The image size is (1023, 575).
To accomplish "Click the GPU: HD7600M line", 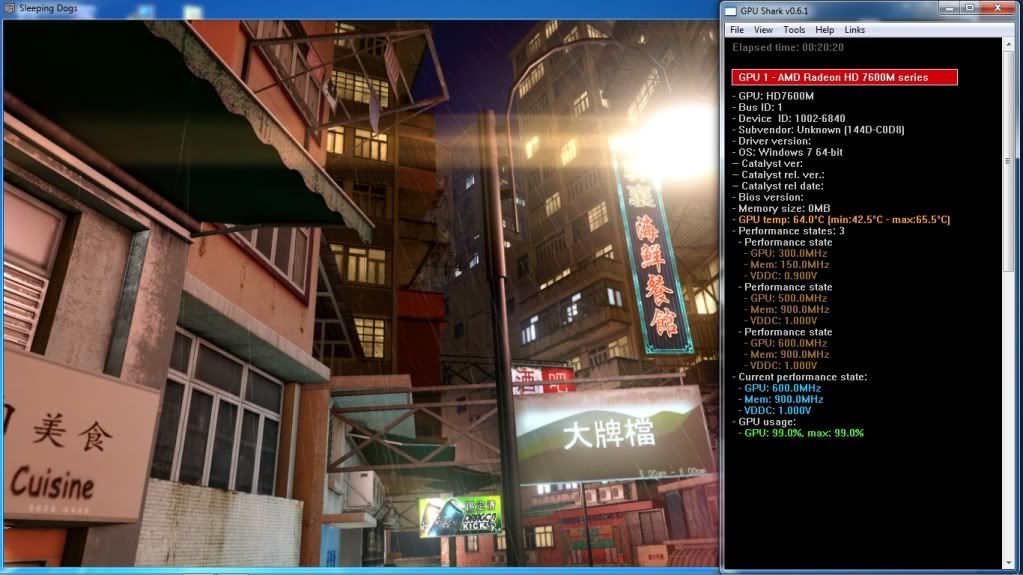I will (772, 96).
